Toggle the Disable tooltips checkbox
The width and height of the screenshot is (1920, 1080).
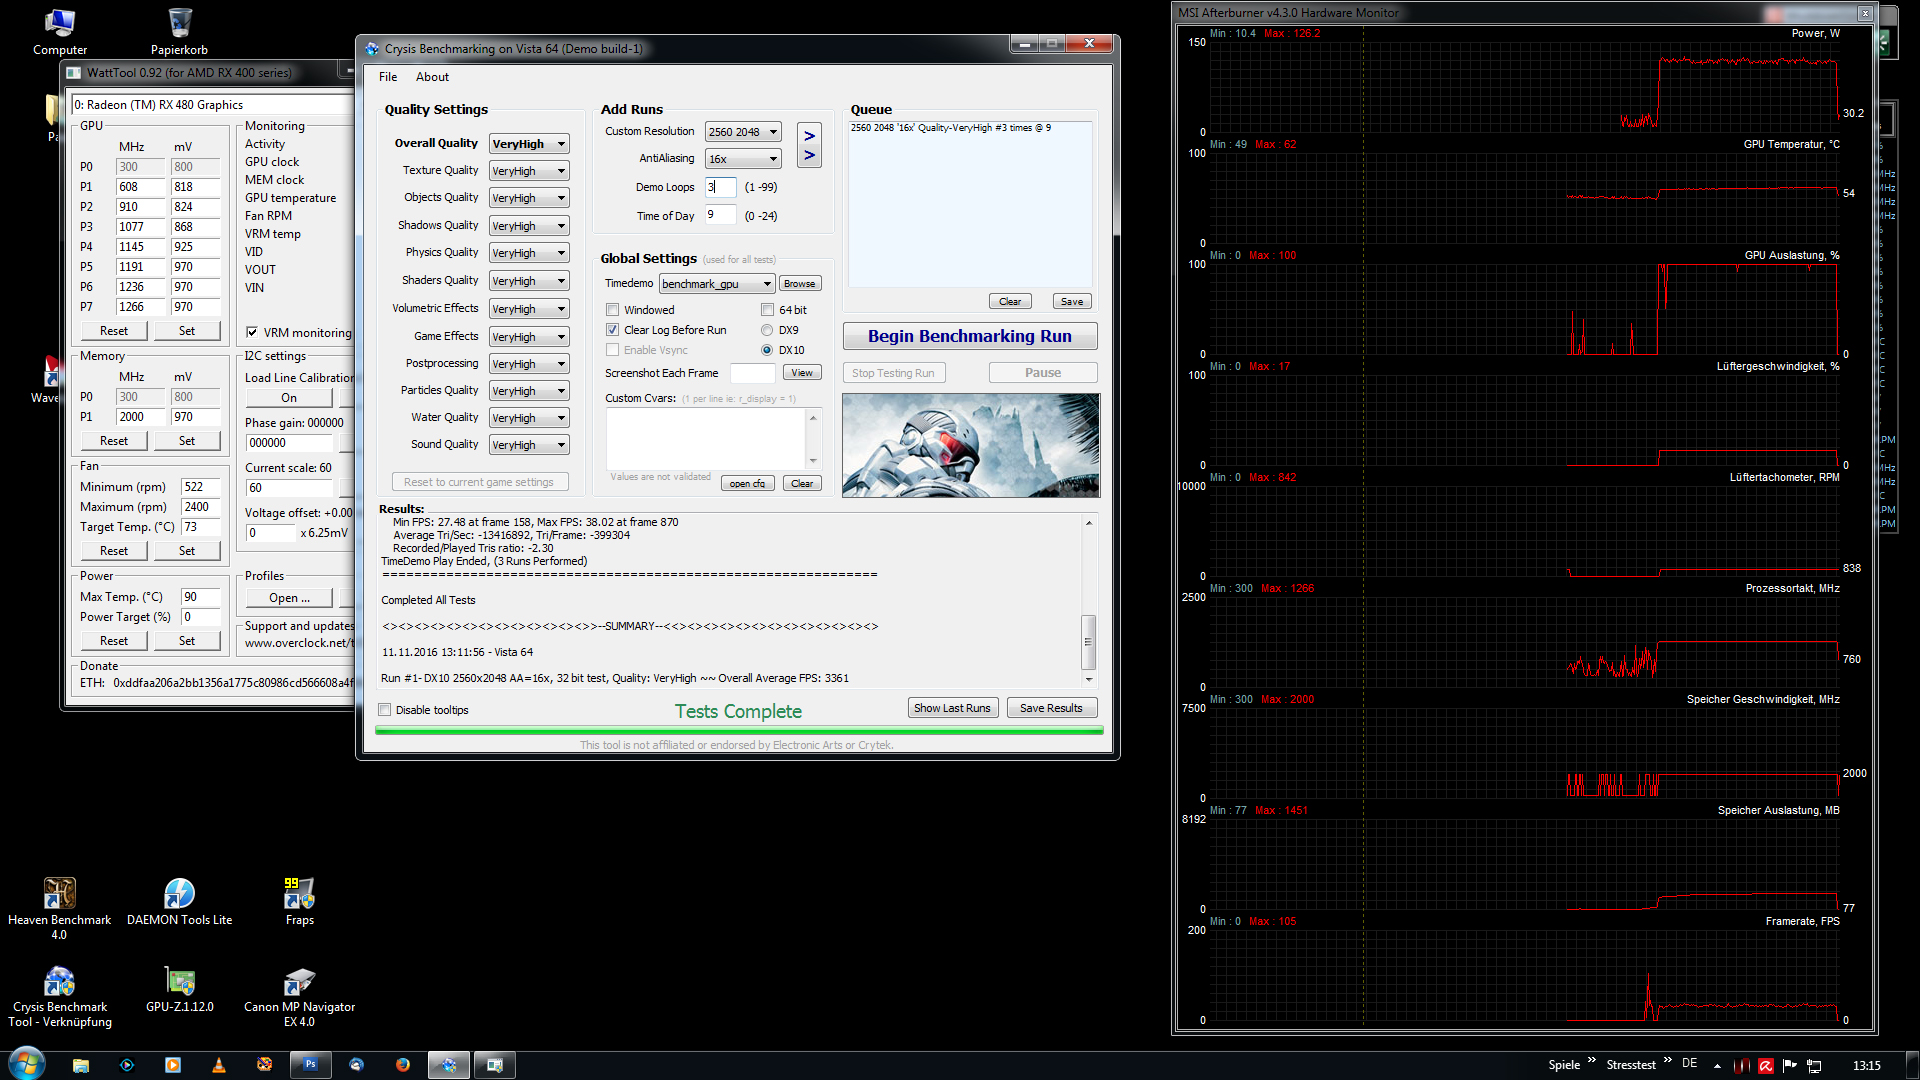pos(385,710)
